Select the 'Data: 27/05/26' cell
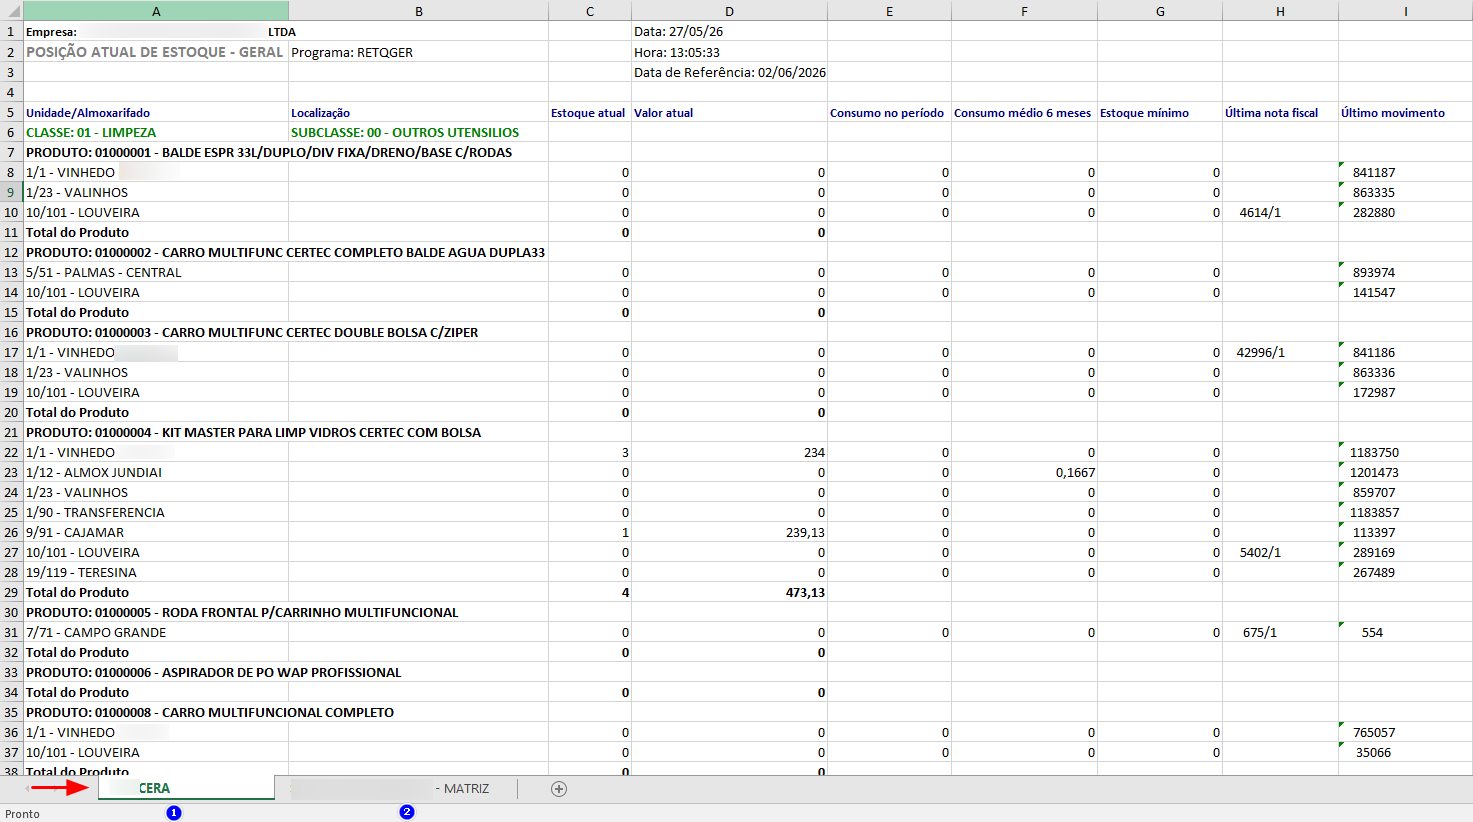 click(729, 32)
